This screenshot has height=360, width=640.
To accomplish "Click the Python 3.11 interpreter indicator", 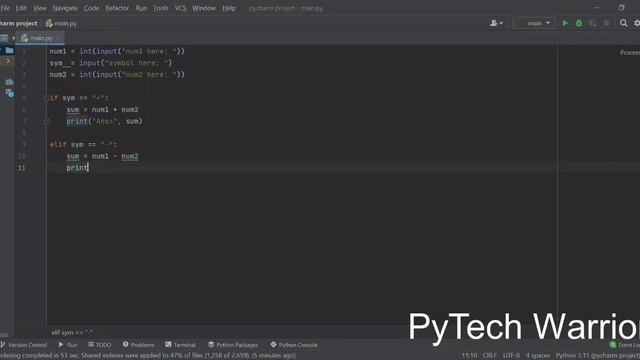I will click(598, 356).
